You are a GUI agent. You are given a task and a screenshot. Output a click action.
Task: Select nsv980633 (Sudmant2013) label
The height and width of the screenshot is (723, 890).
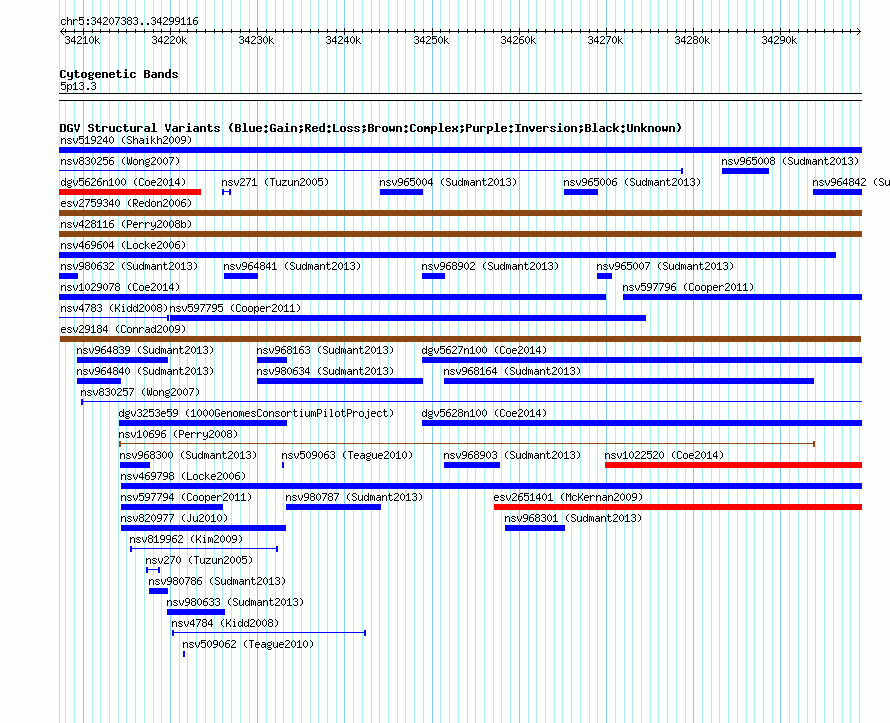click(x=236, y=602)
